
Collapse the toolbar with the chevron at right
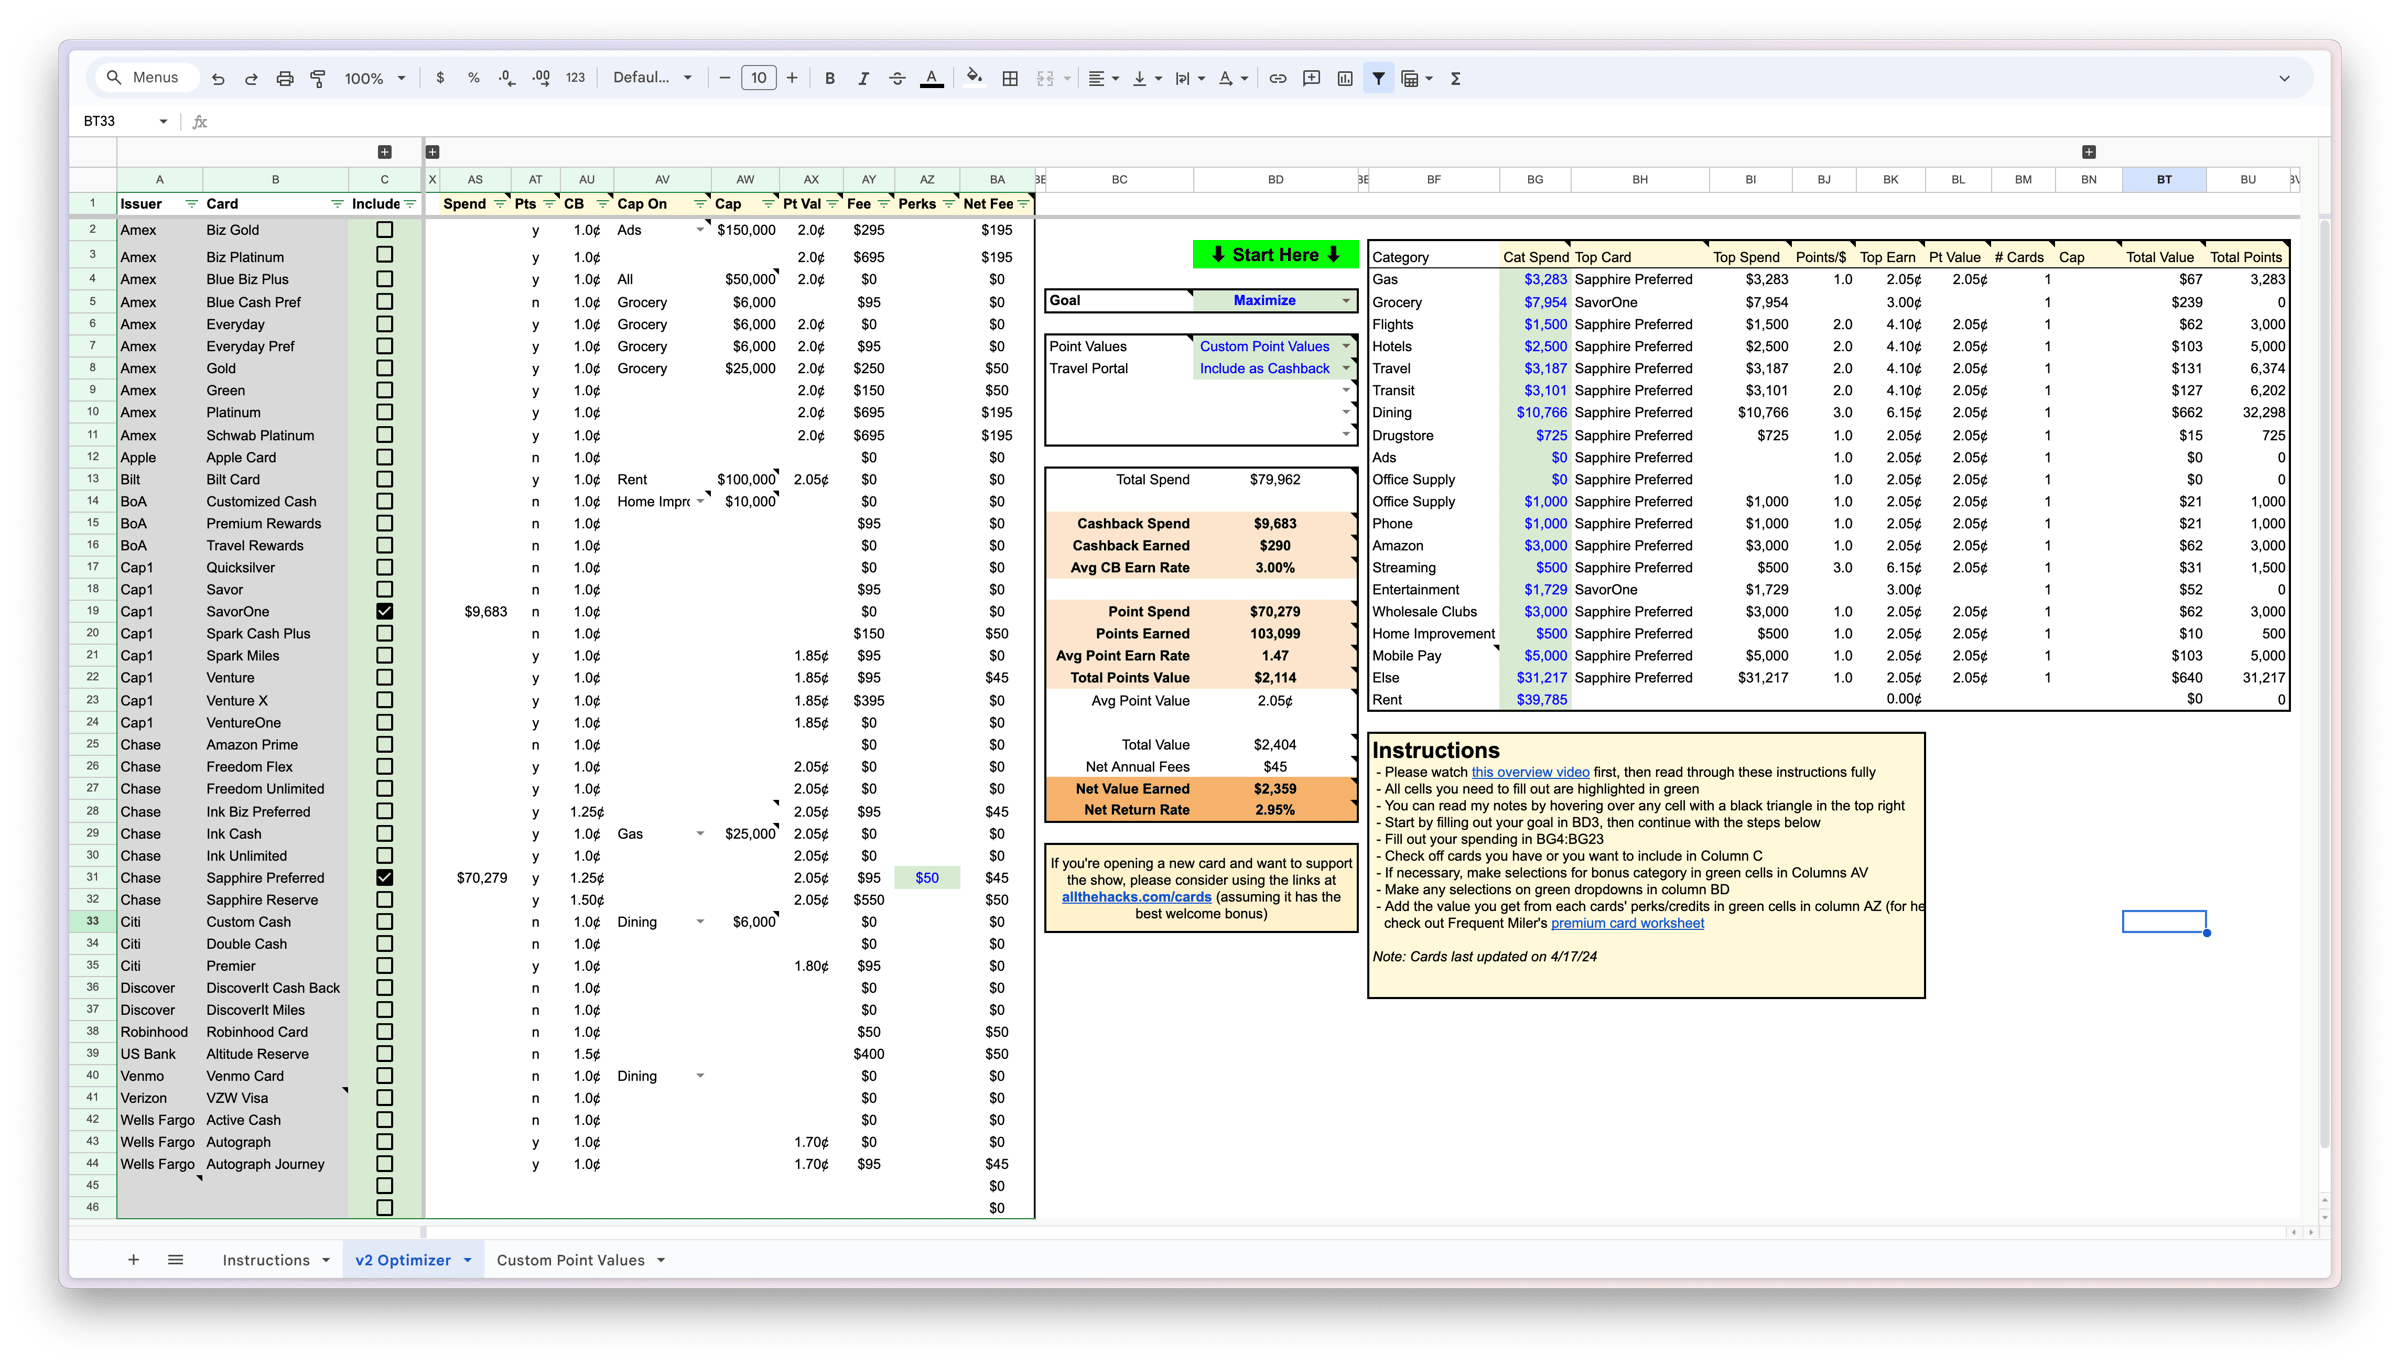coord(2284,78)
